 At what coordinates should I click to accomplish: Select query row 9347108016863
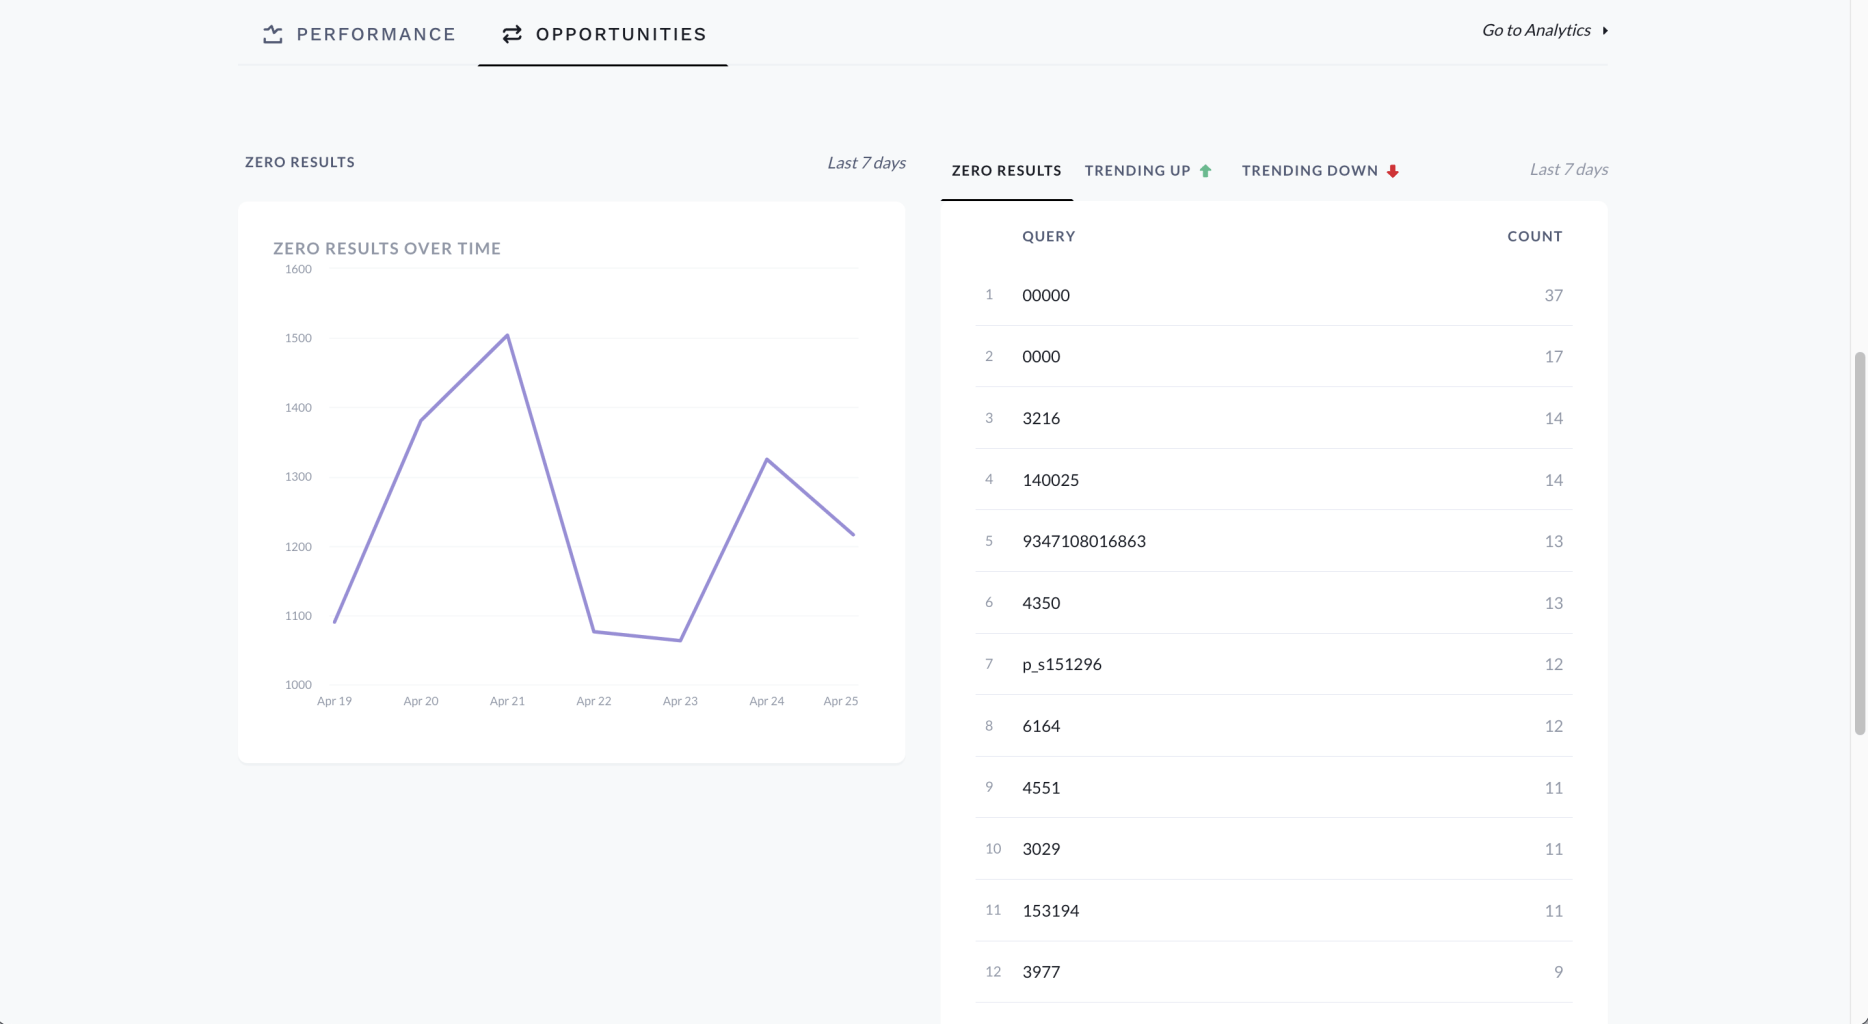(1273, 541)
